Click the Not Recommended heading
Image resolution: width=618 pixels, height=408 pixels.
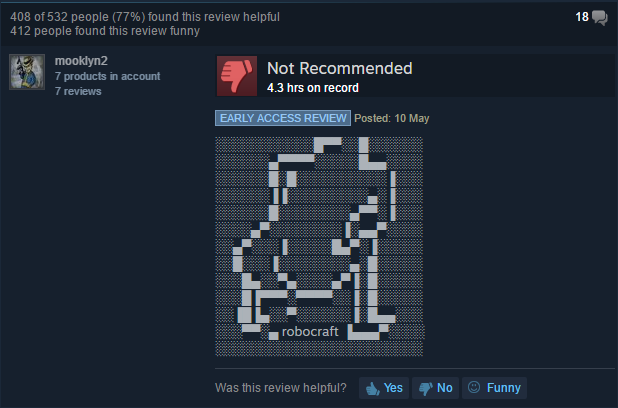coord(340,68)
